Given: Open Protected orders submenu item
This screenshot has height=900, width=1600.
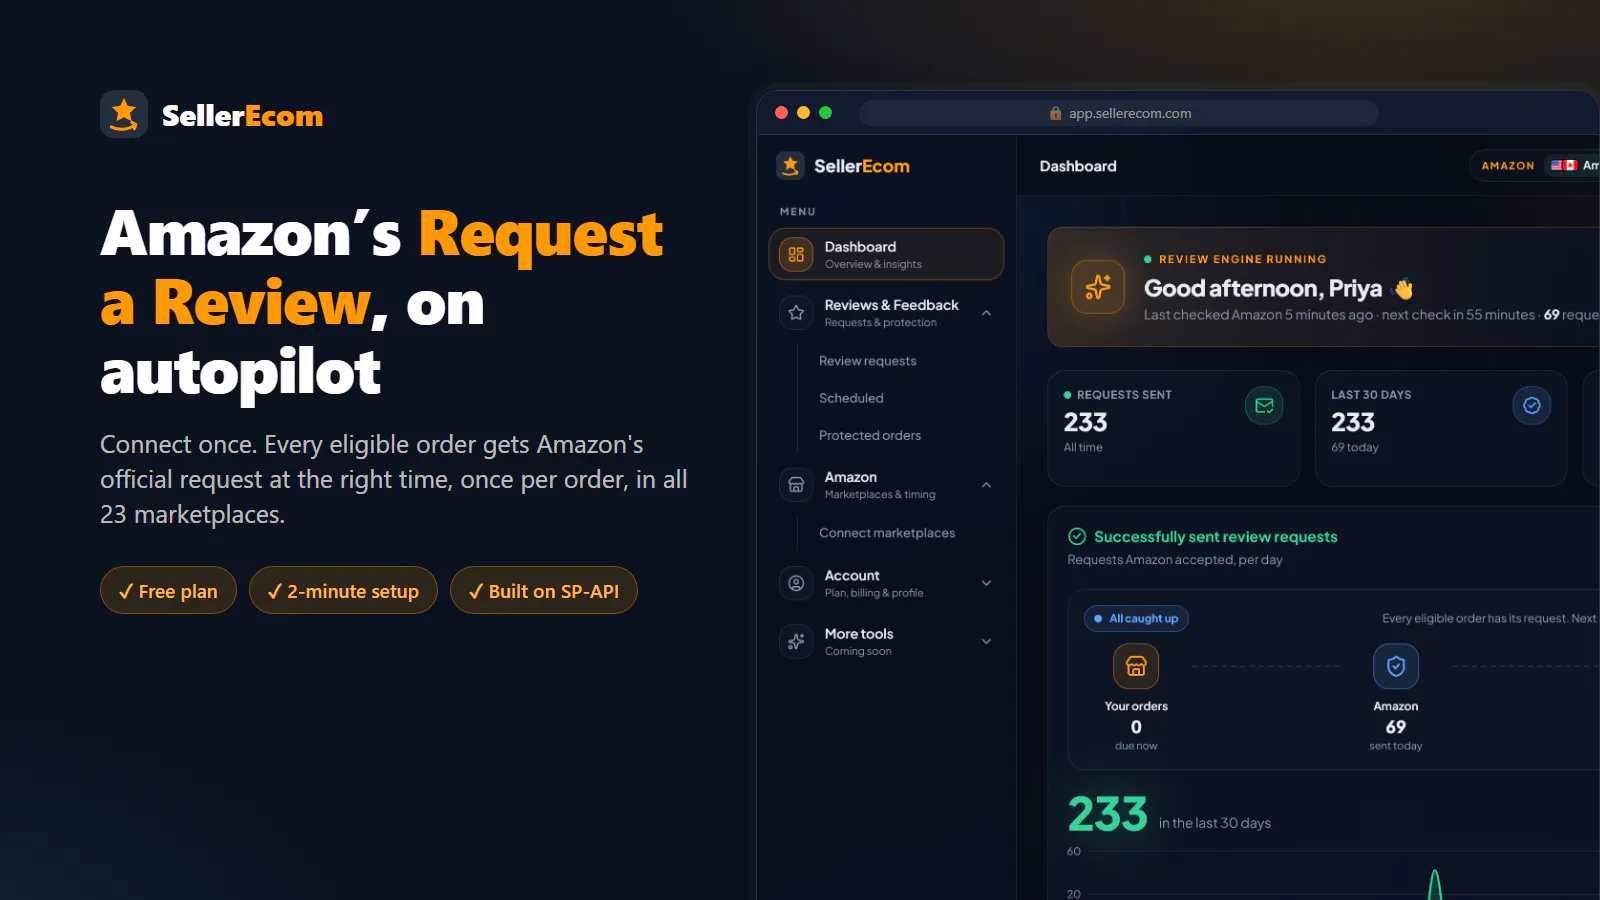Looking at the screenshot, I should [x=869, y=435].
